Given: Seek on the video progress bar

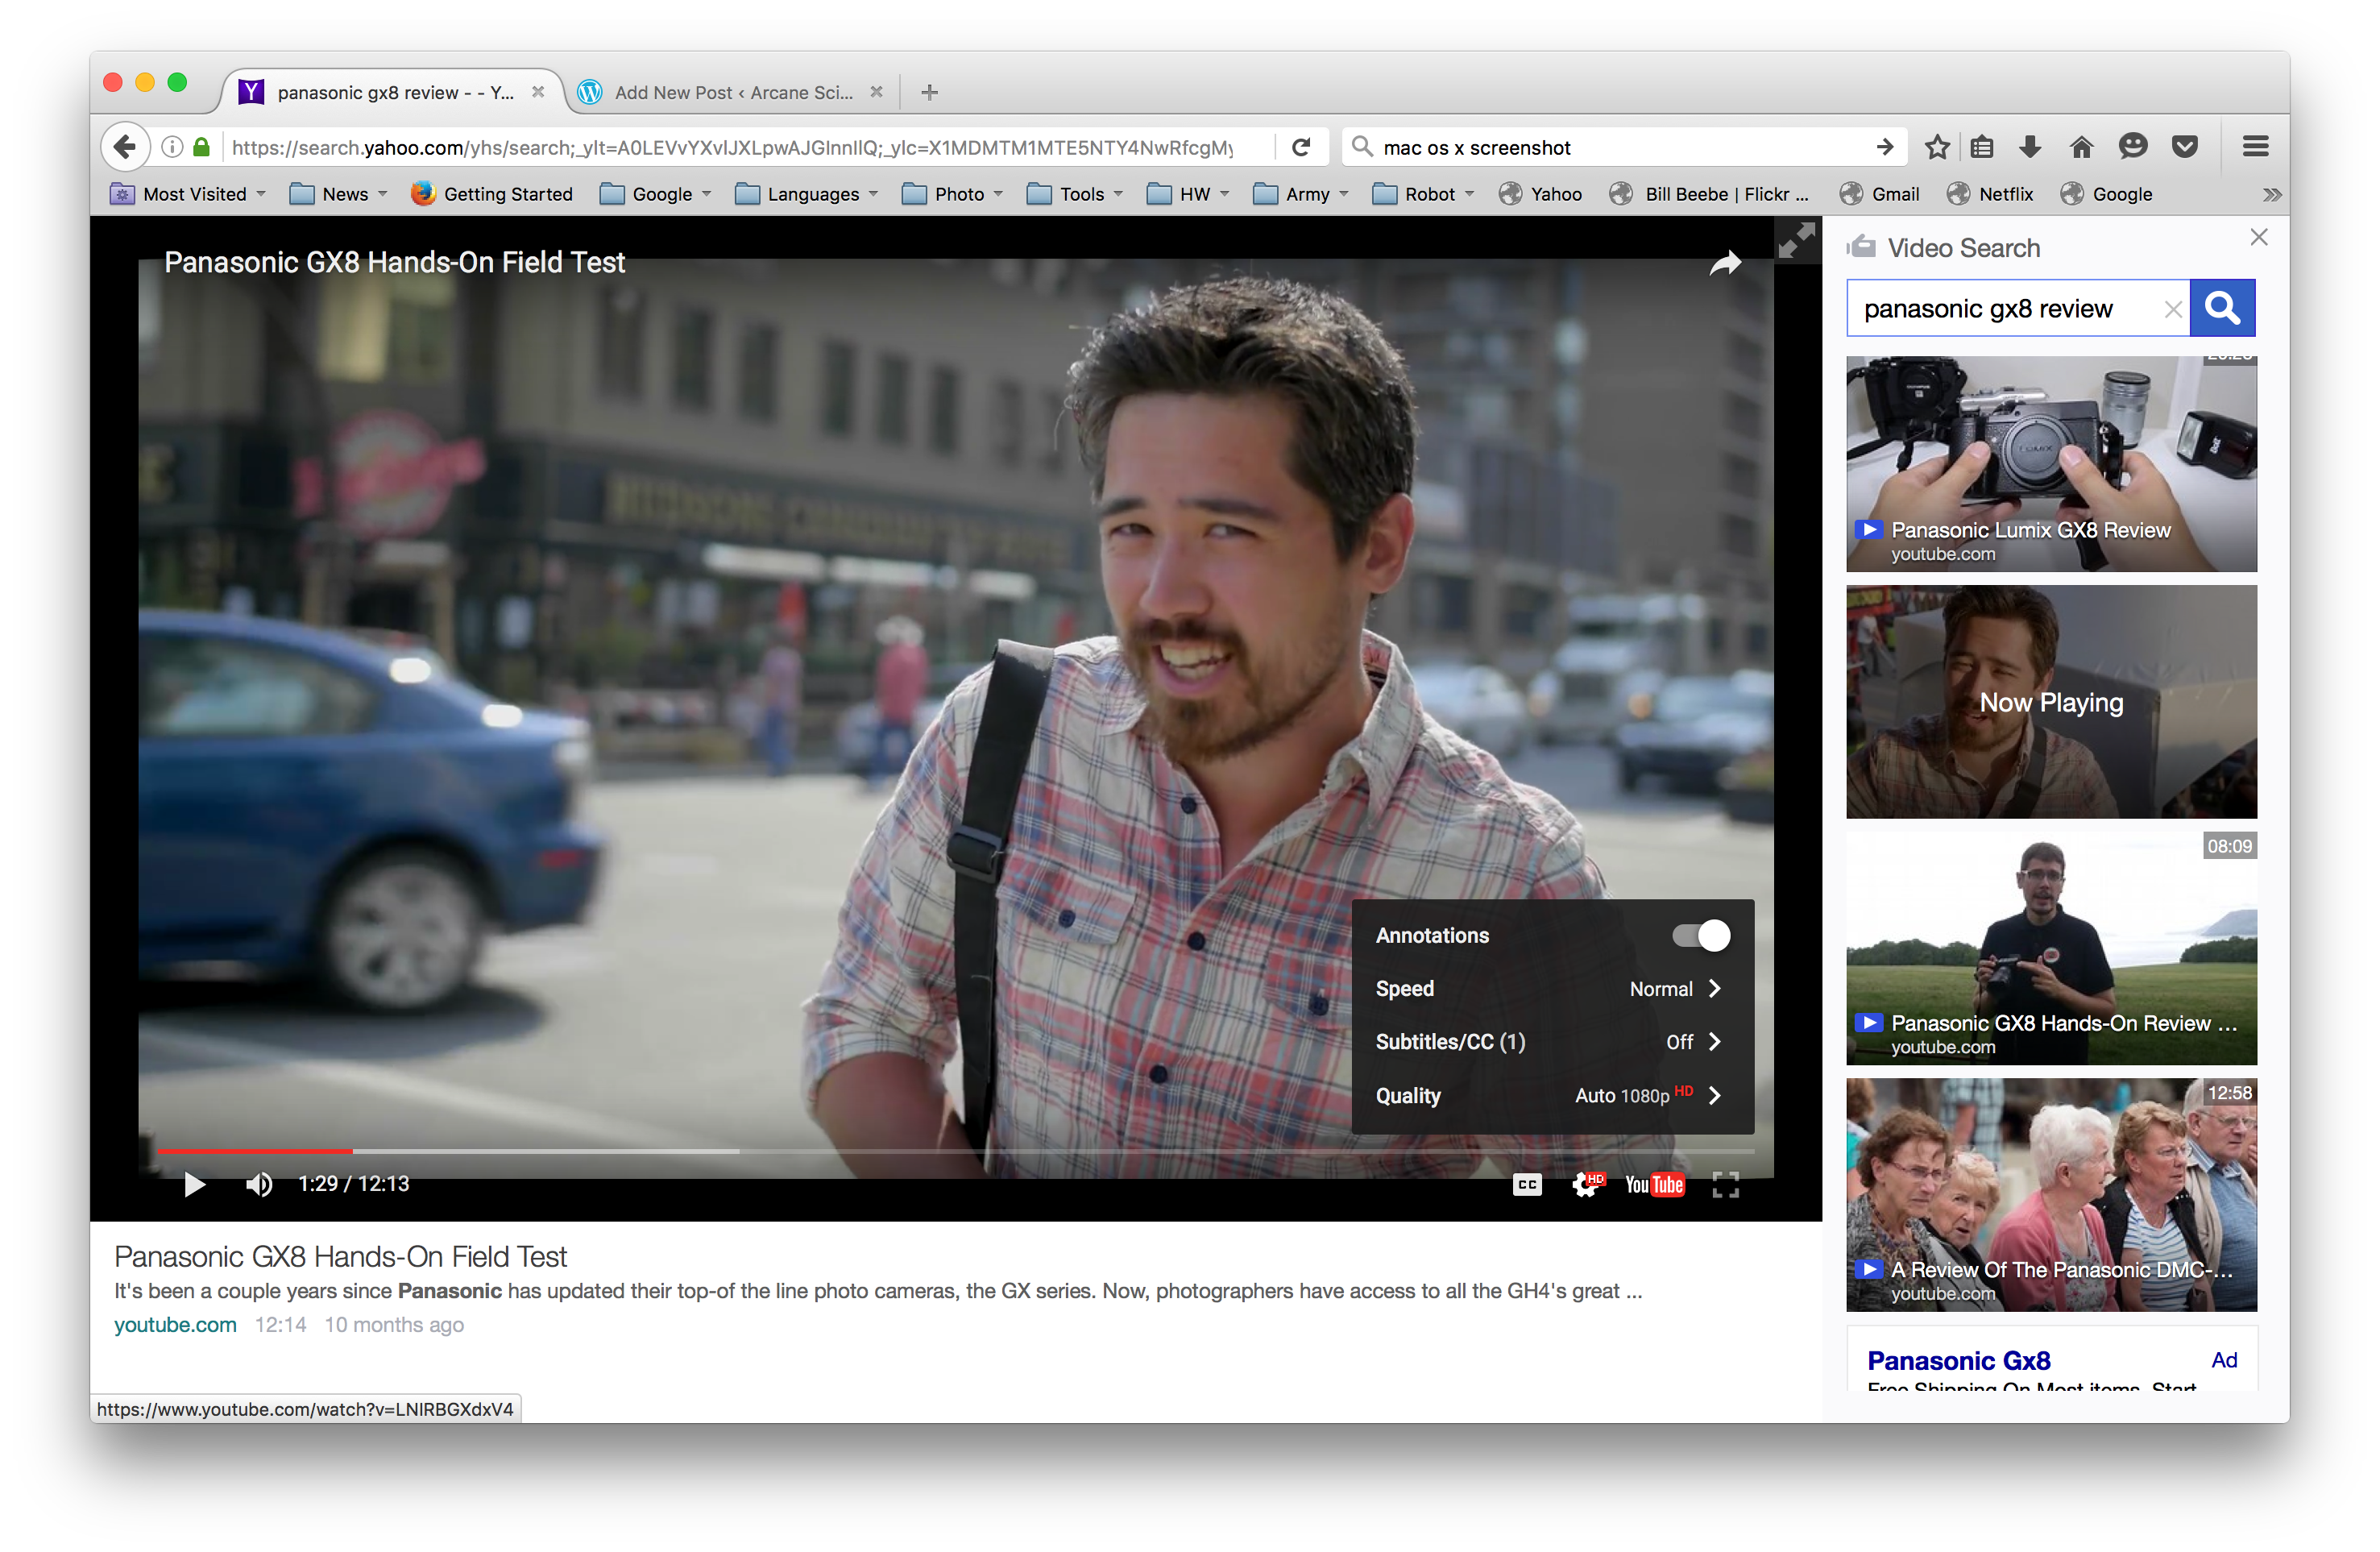Looking at the screenshot, I should (955, 1152).
